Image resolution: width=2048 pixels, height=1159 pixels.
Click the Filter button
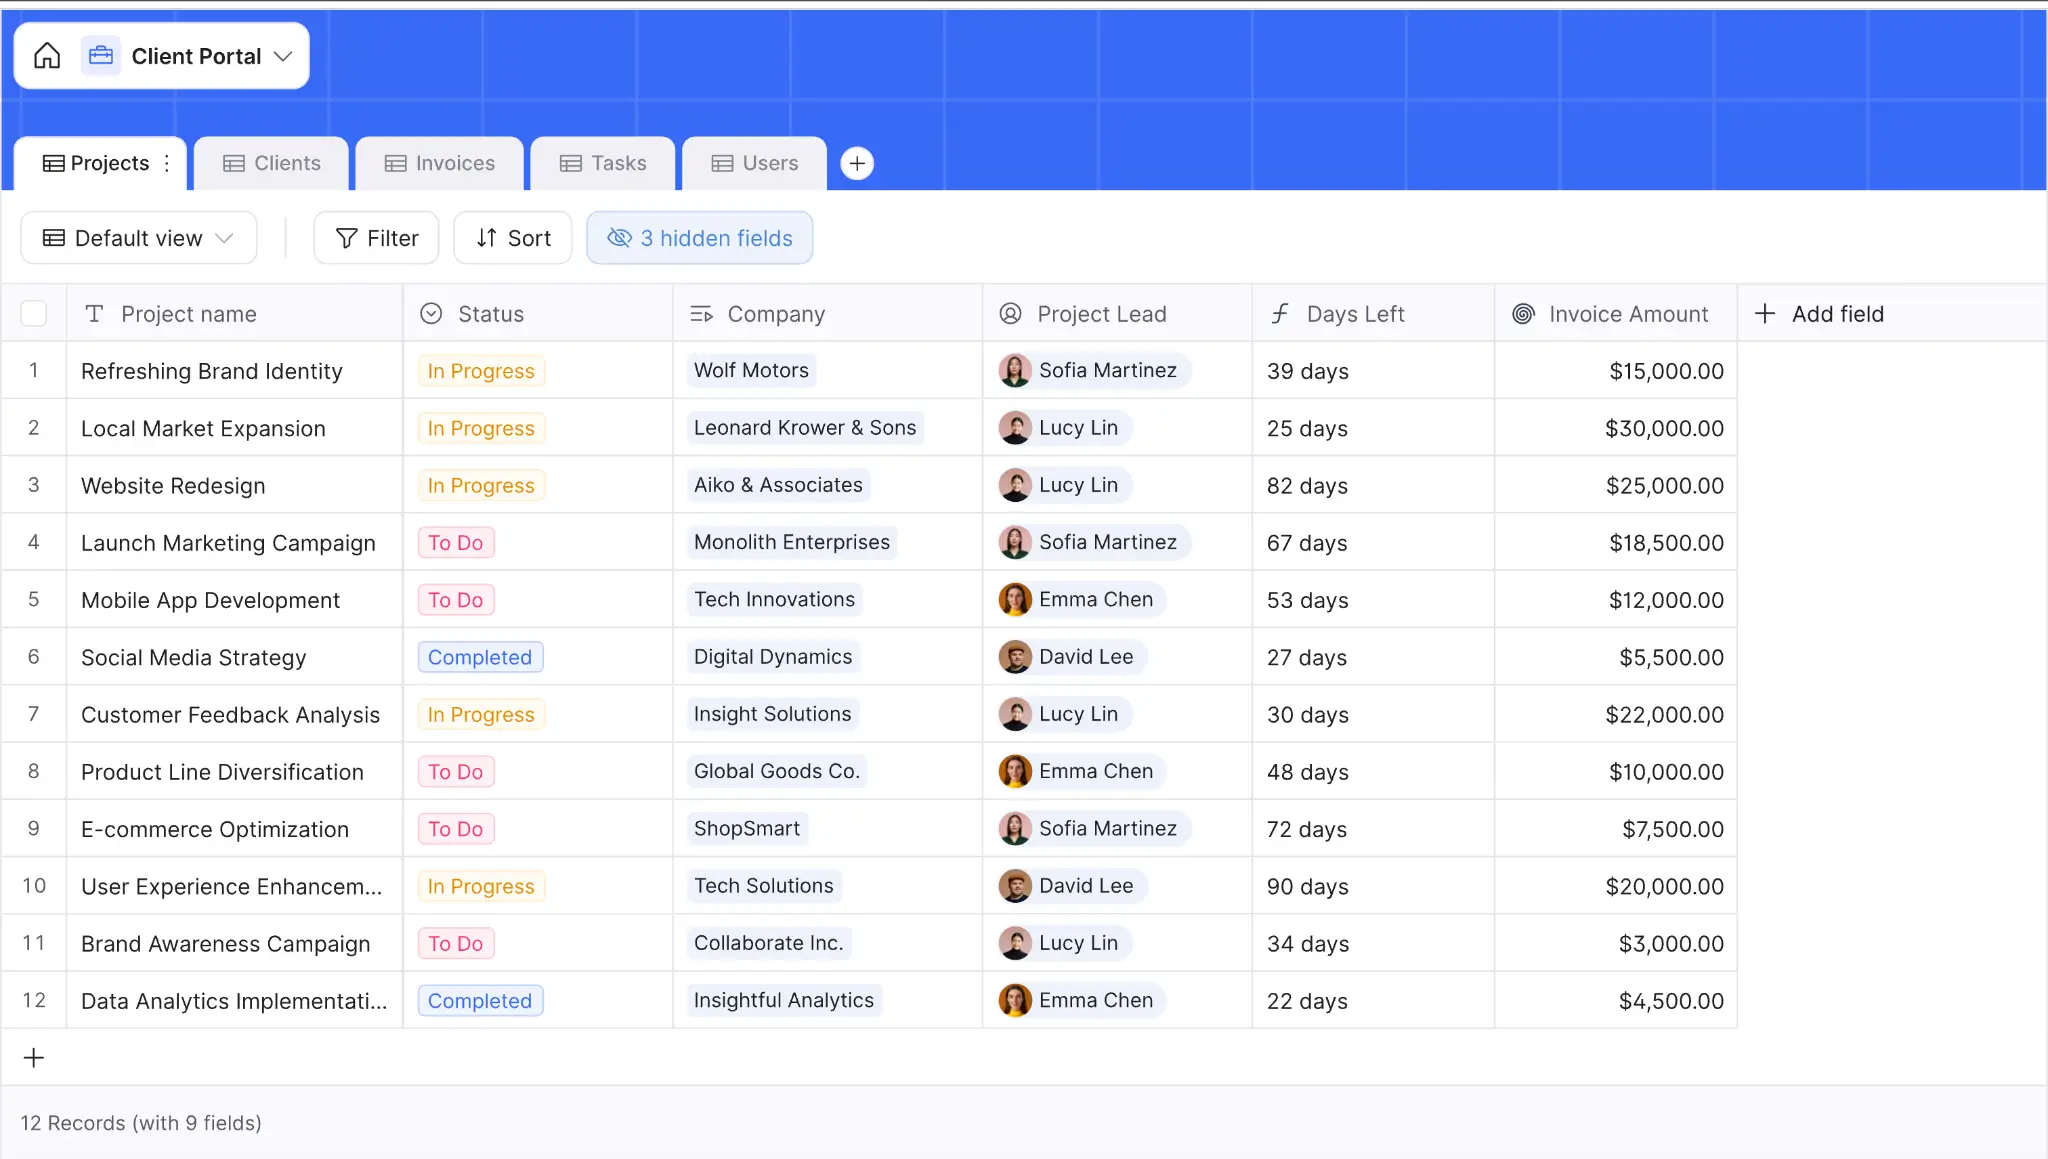point(377,238)
